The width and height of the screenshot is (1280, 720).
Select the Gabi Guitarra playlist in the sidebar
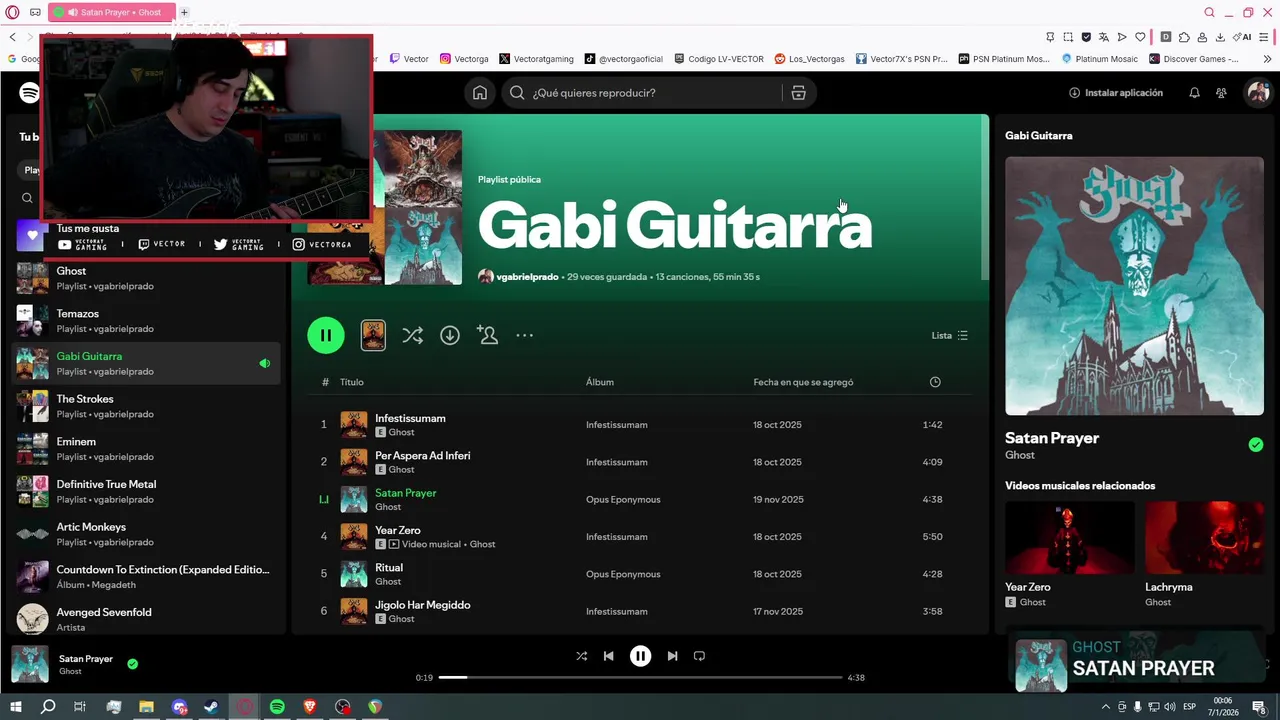(x=146, y=363)
